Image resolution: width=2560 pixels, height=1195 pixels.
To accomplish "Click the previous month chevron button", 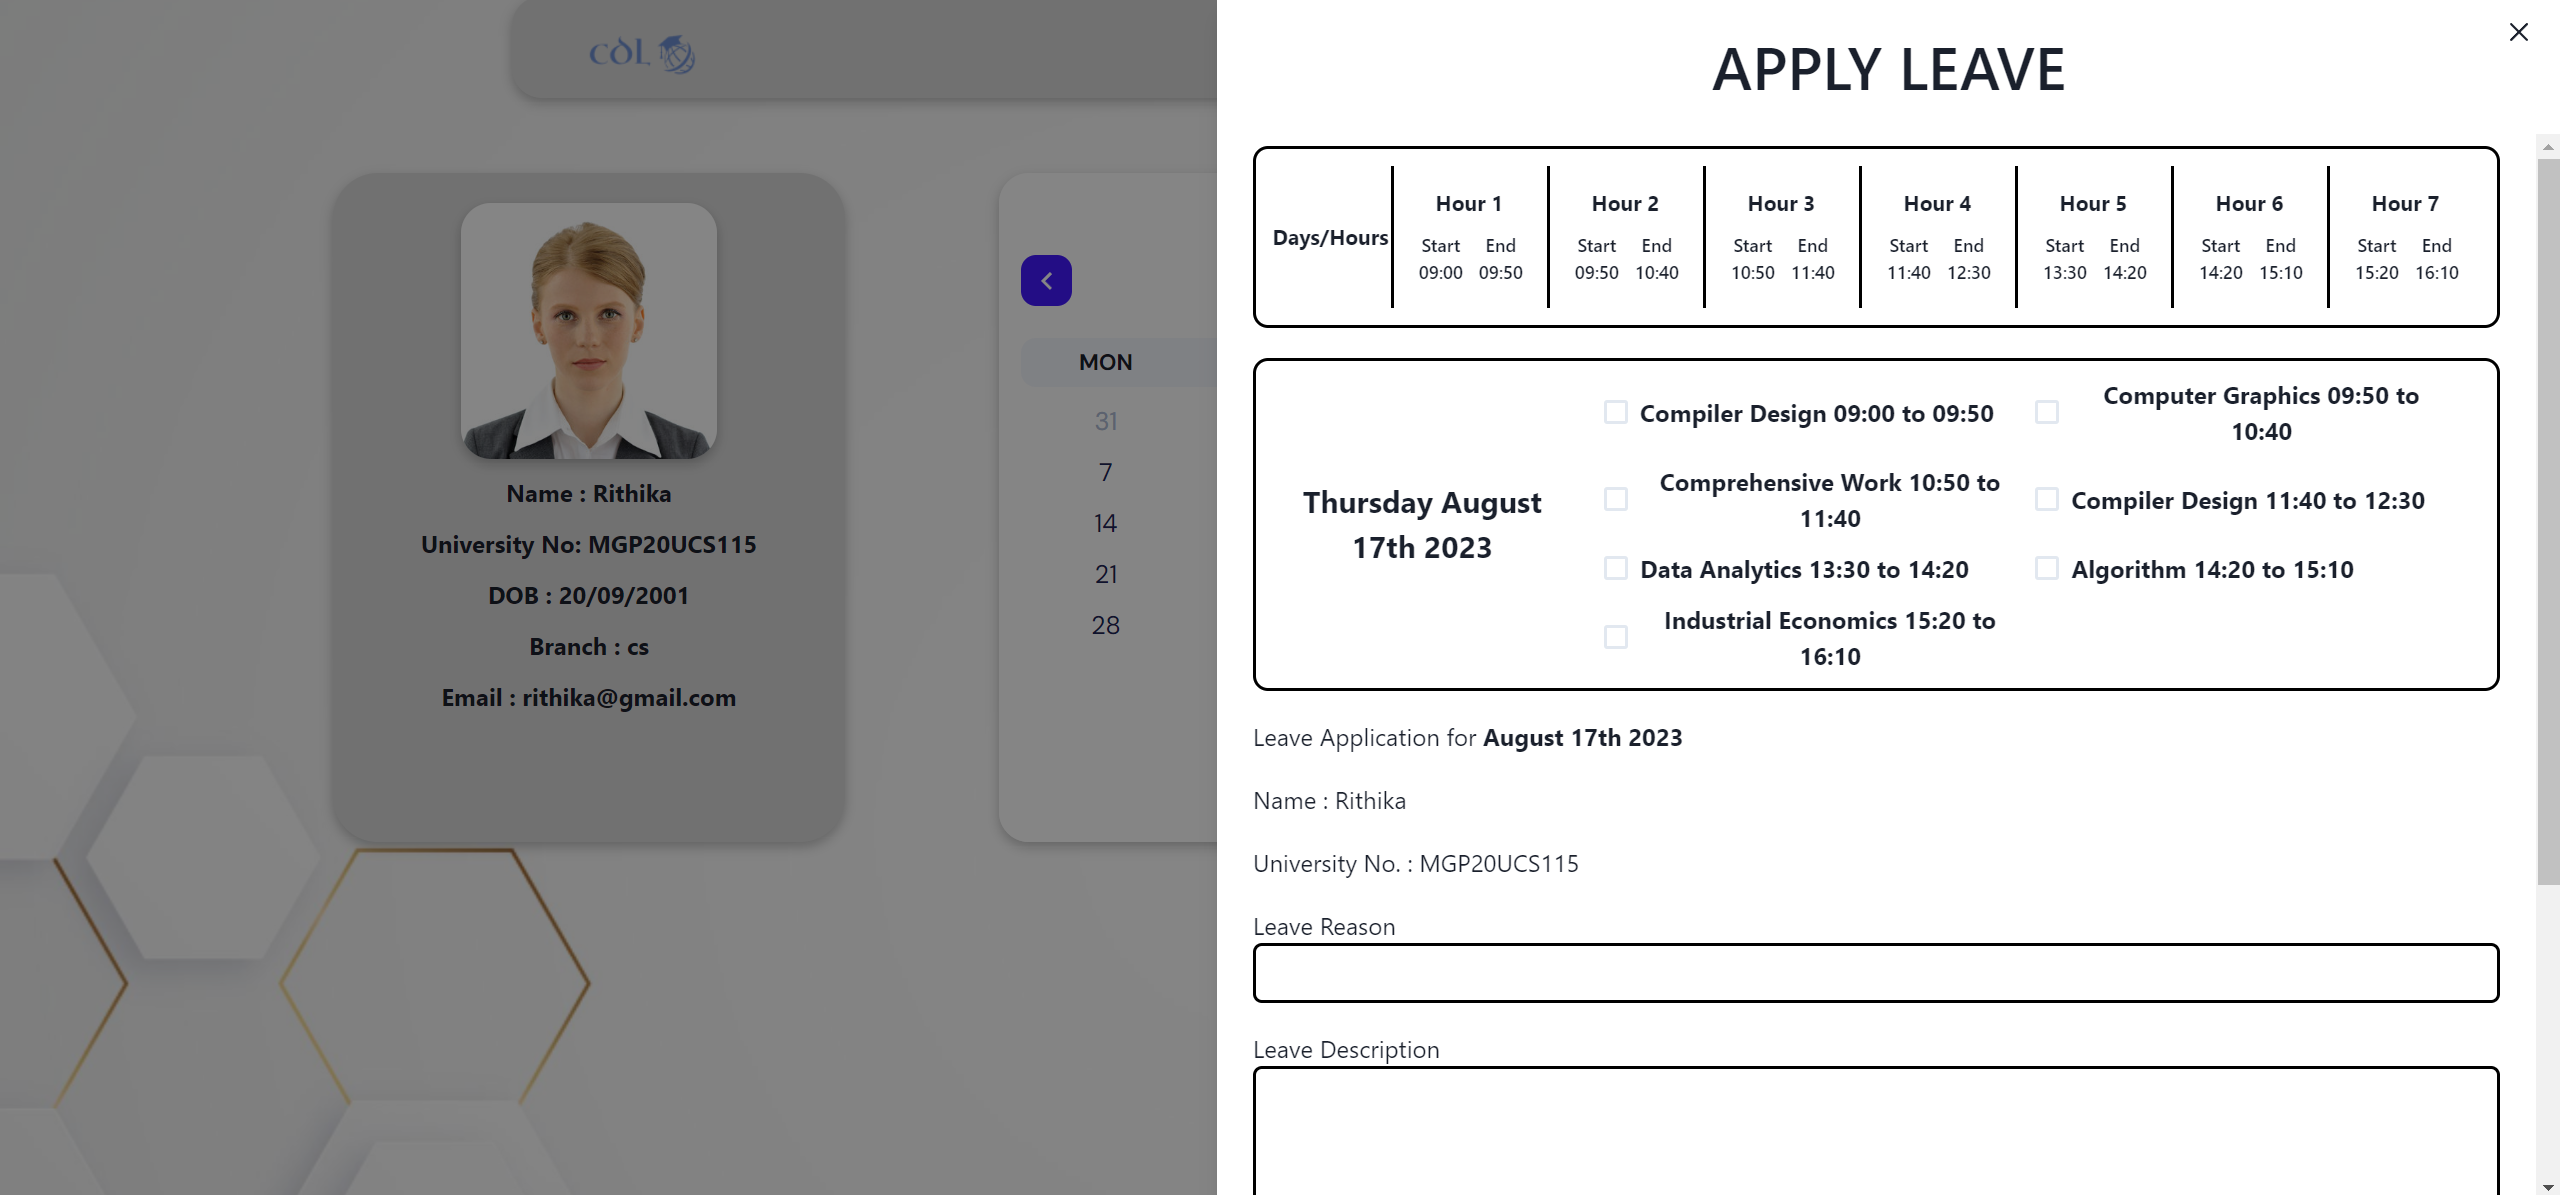I will (x=1046, y=281).
